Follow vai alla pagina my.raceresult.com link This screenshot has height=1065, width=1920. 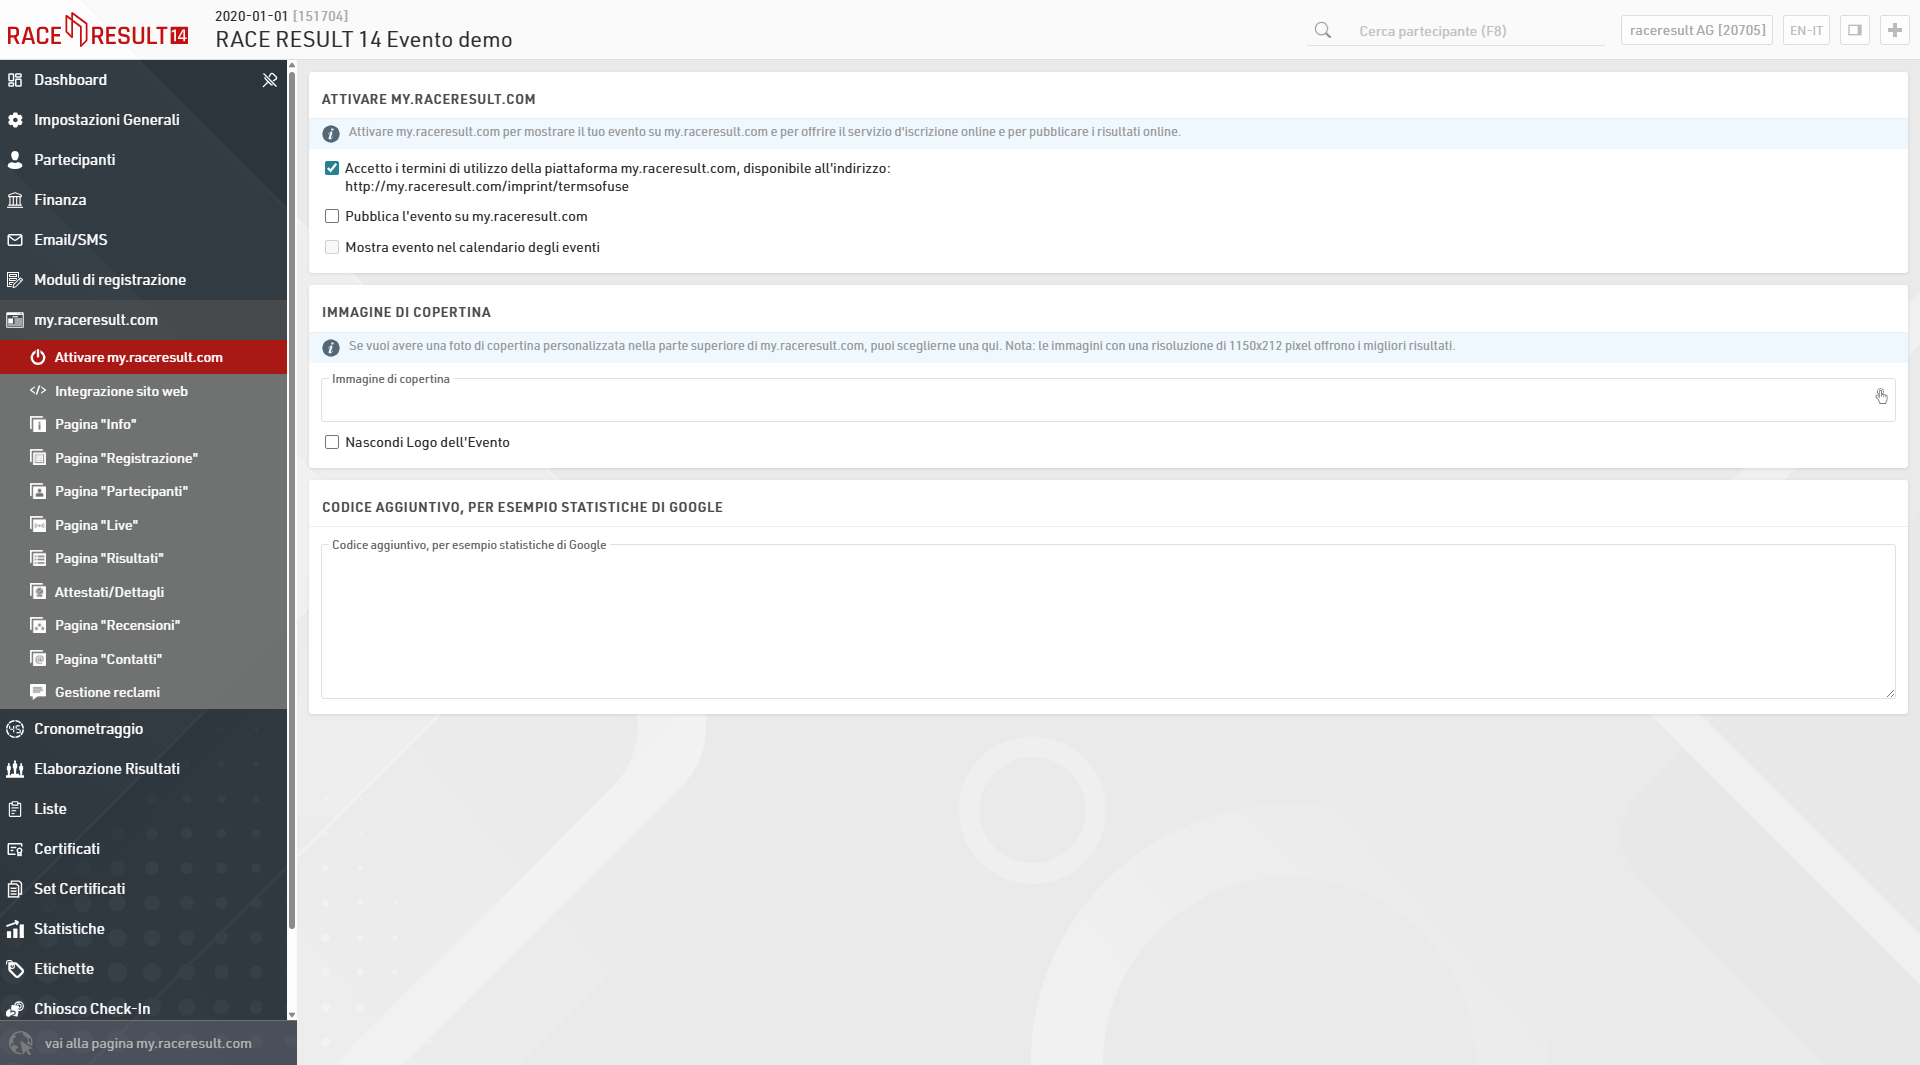pyautogui.click(x=148, y=1043)
